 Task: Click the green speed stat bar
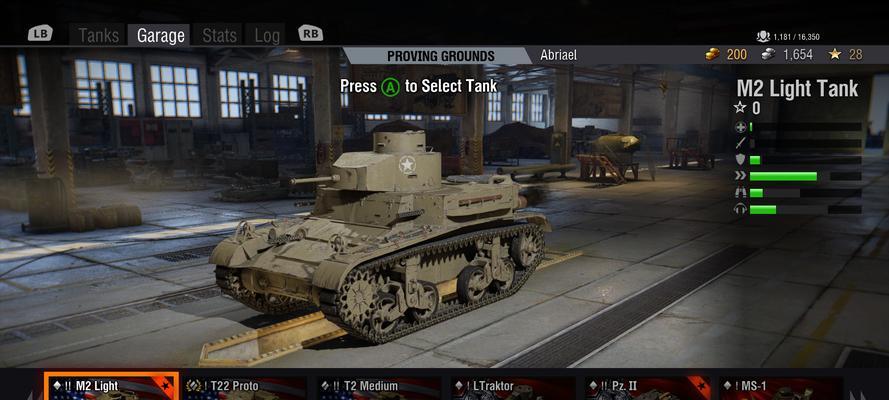(x=783, y=176)
